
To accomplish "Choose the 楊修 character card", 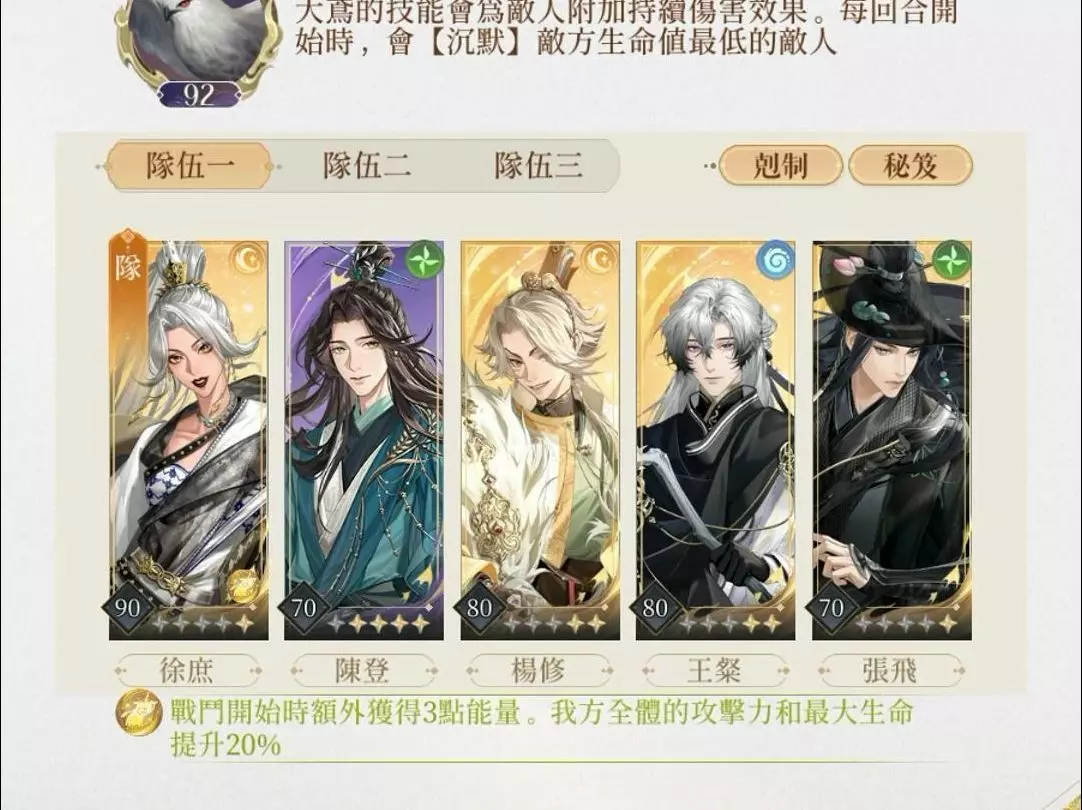I will pyautogui.click(x=540, y=440).
